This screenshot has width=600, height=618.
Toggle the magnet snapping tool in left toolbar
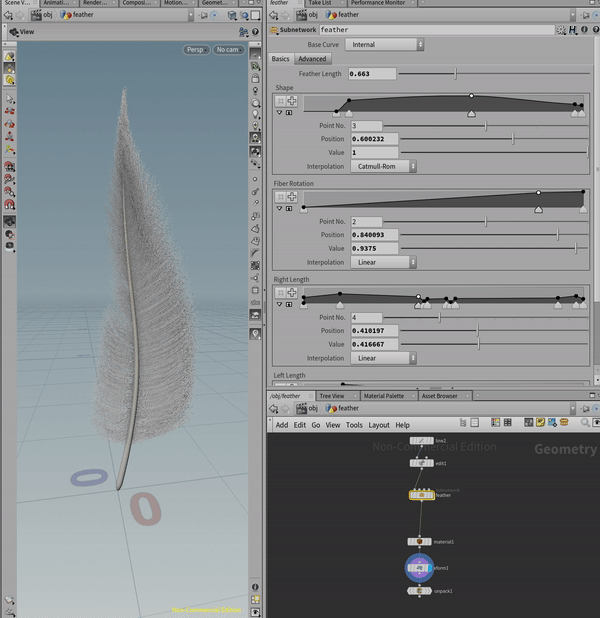(x=9, y=205)
